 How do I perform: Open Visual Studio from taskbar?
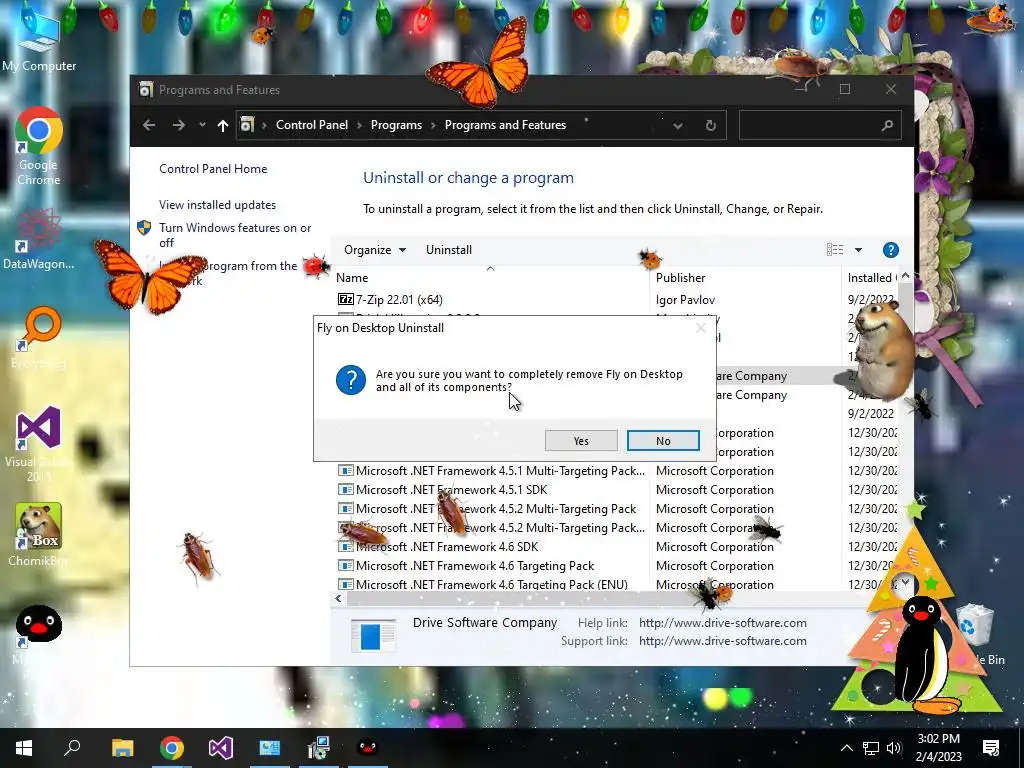pyautogui.click(x=221, y=748)
